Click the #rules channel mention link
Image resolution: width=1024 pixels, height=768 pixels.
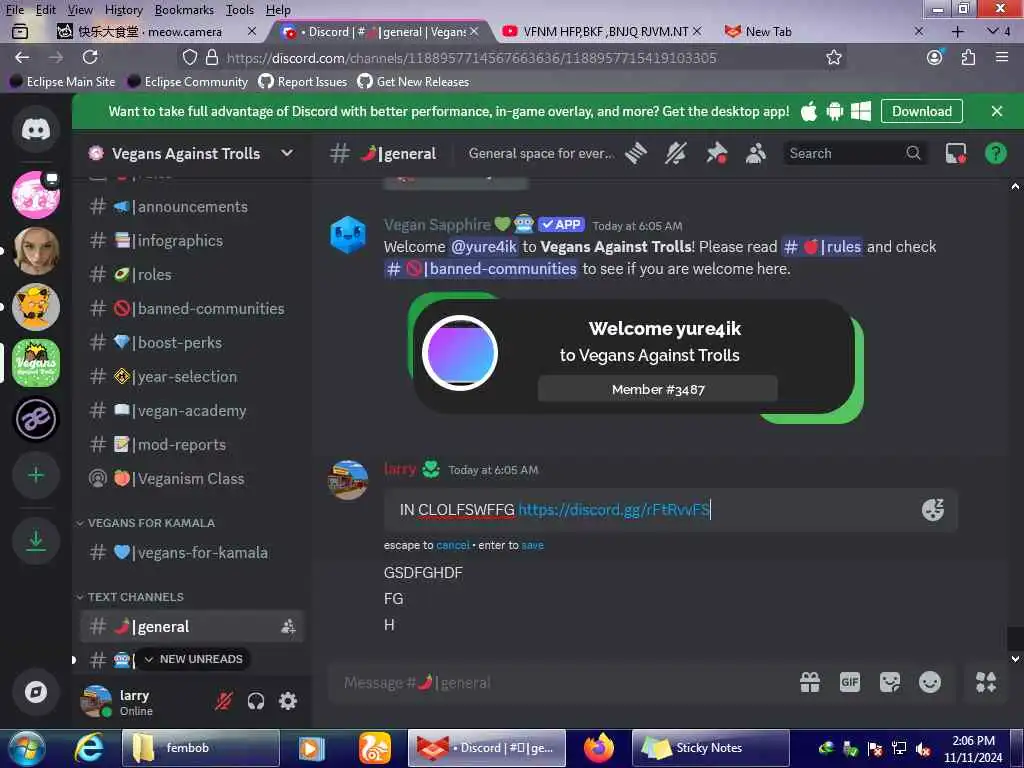822,247
